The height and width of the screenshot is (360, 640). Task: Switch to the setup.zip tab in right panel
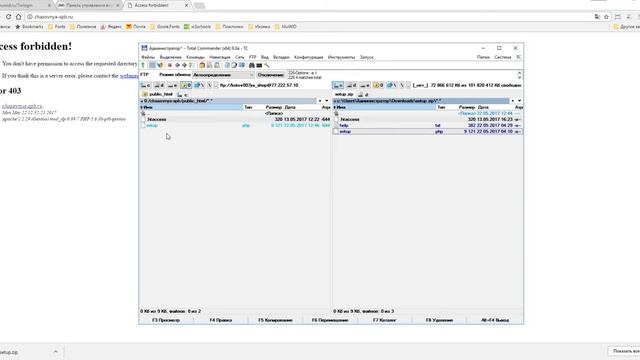pos(344,94)
